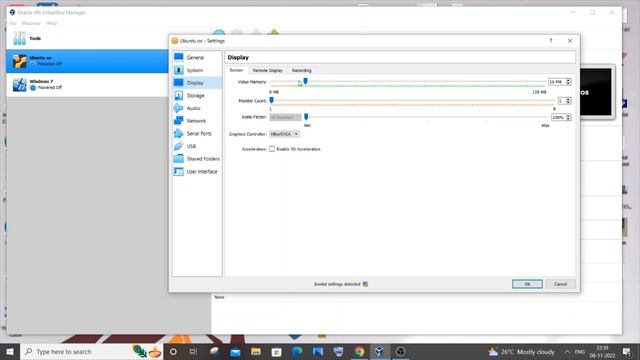Click the taskbar search box
Image resolution: width=640 pixels, height=360 pixels.
(91, 351)
